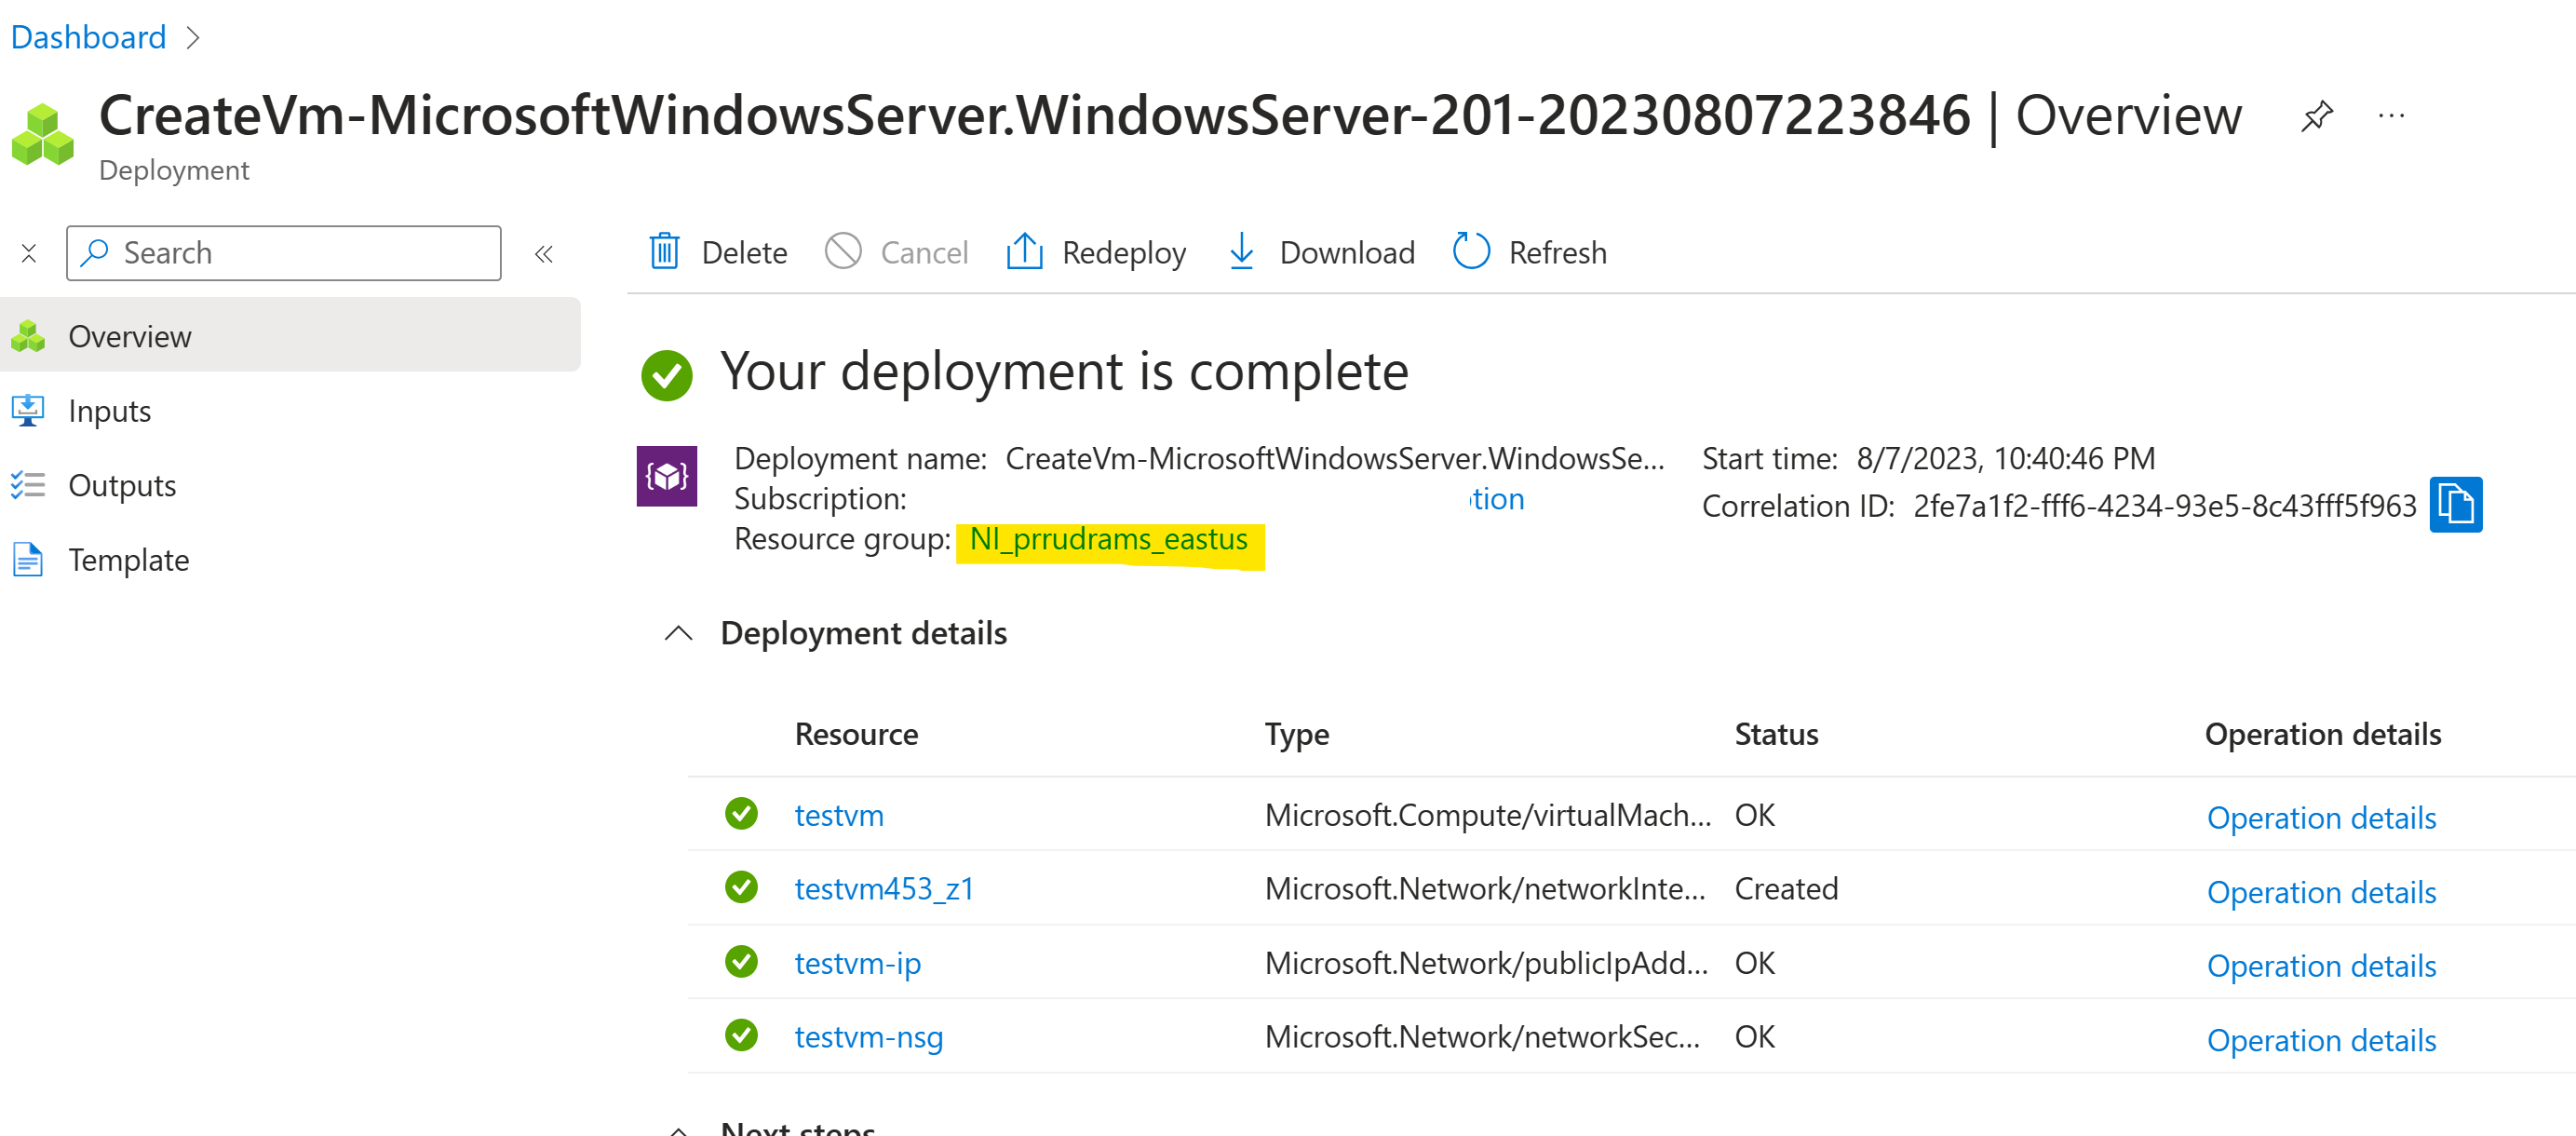Focus the Search input field
This screenshot has height=1136, width=2576.
pos(284,253)
